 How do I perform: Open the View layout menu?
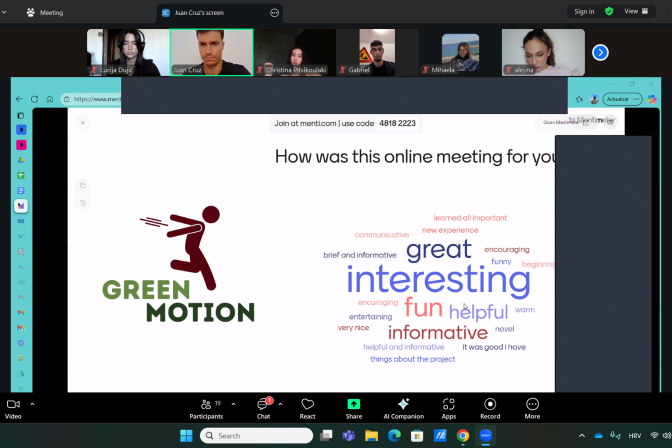click(635, 11)
